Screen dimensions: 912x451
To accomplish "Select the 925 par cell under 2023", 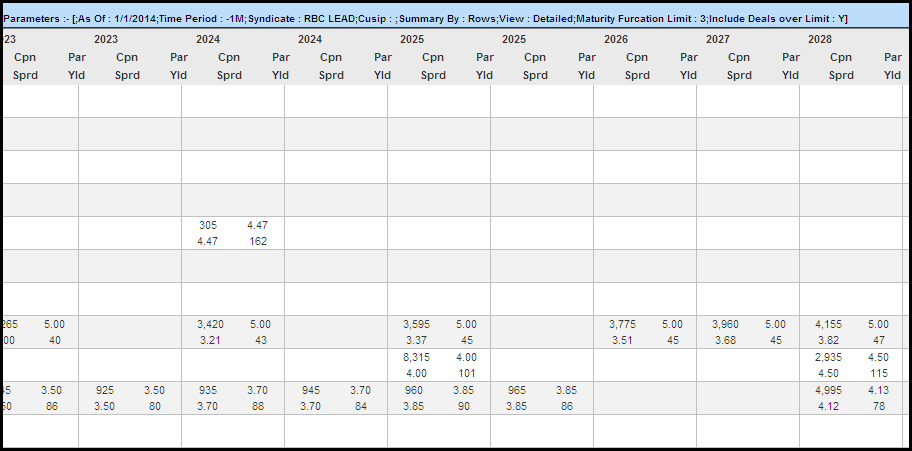I will click(x=105, y=390).
